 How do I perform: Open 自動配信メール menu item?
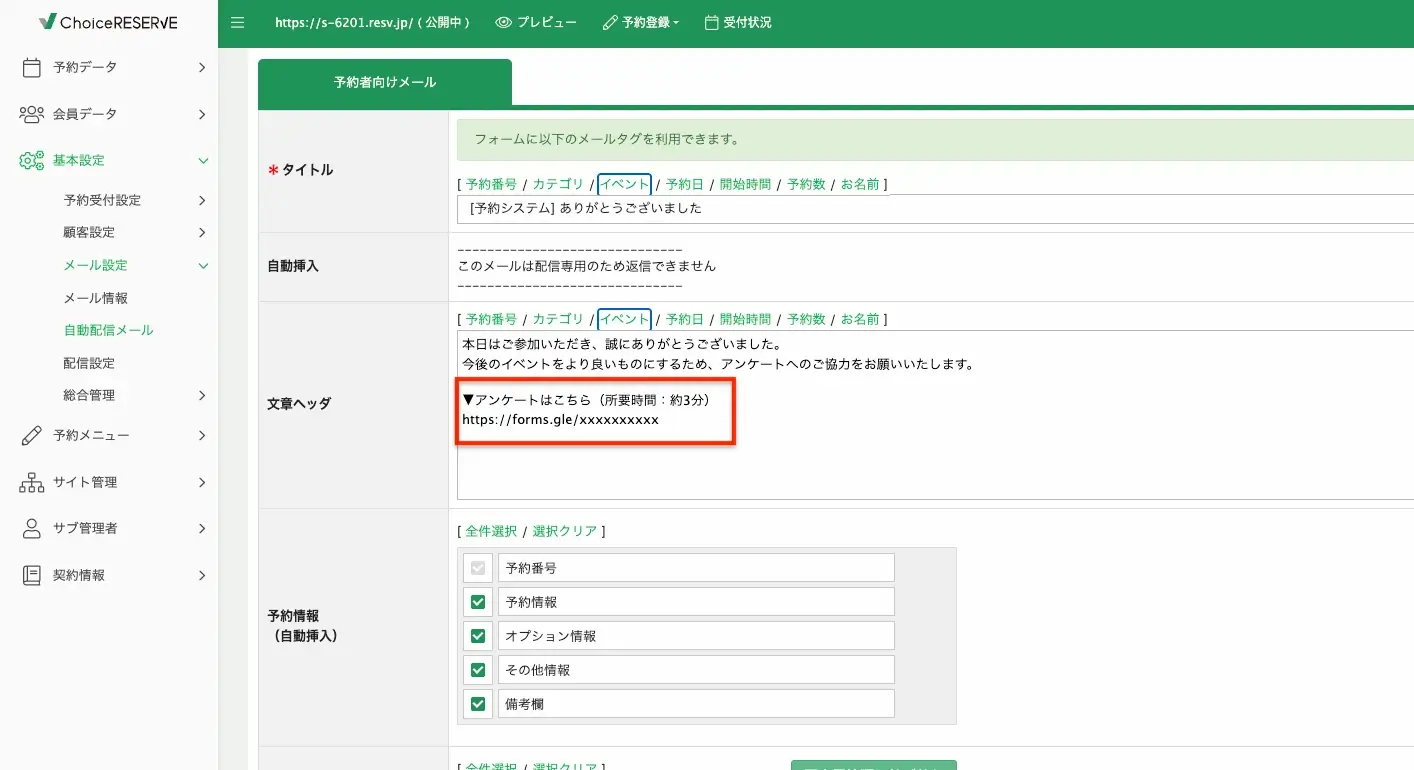108,330
